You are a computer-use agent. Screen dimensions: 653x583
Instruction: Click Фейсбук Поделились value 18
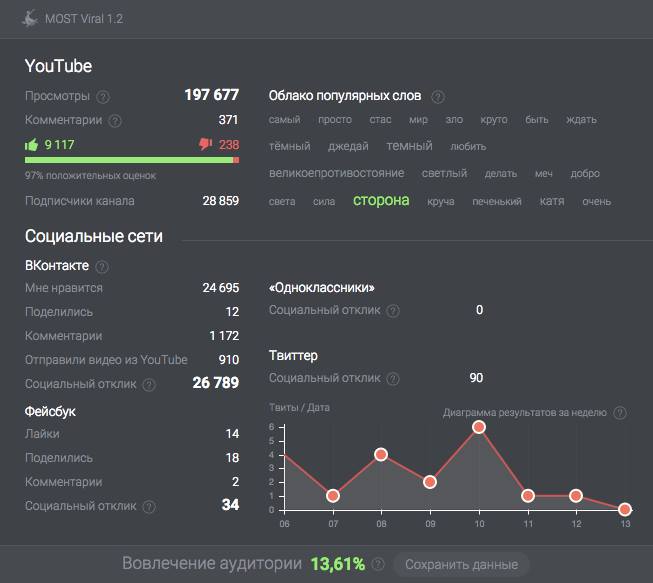(232, 458)
